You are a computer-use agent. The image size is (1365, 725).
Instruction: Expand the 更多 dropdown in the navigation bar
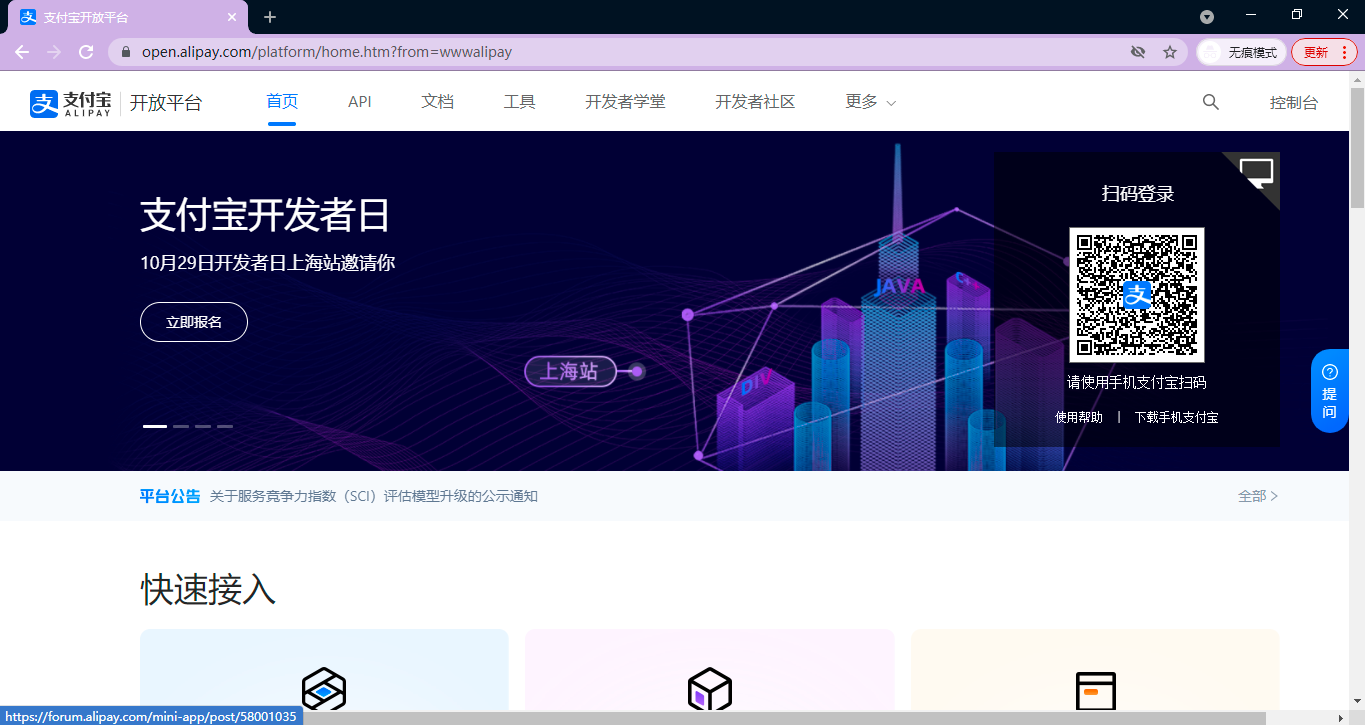click(x=869, y=101)
